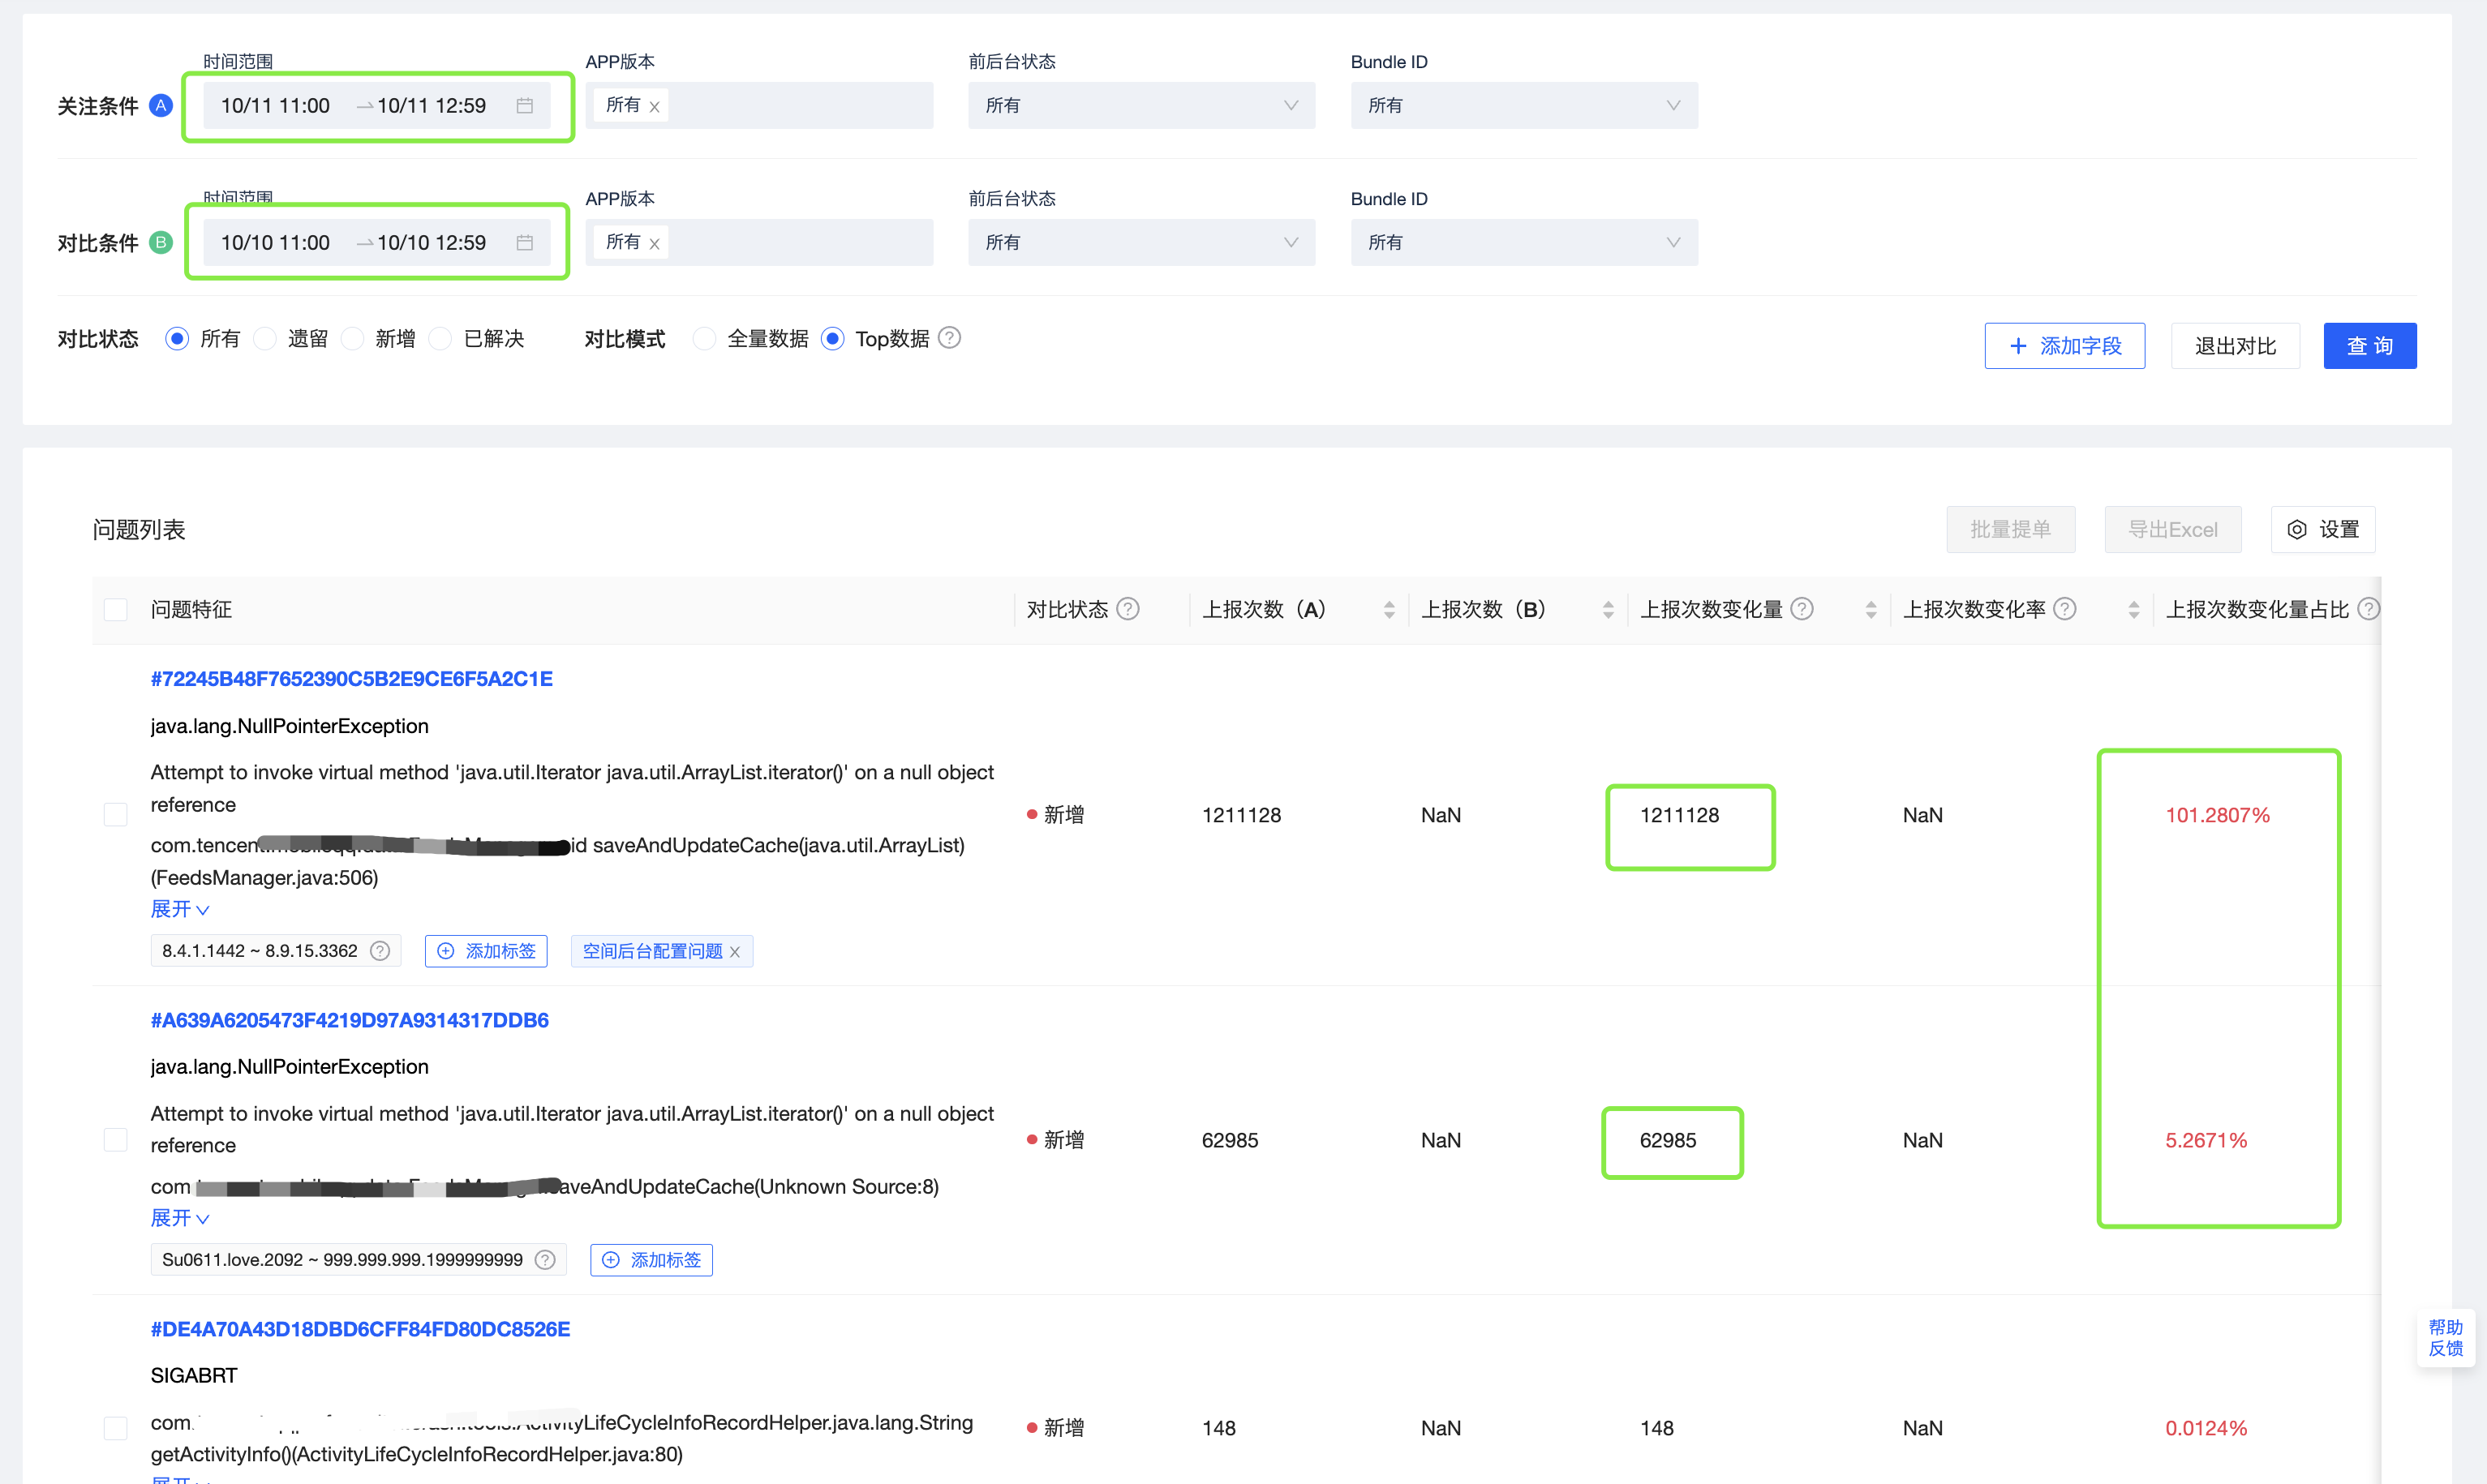Click the 查询 button
Screen dimensions: 2487x1484
click(2370, 346)
